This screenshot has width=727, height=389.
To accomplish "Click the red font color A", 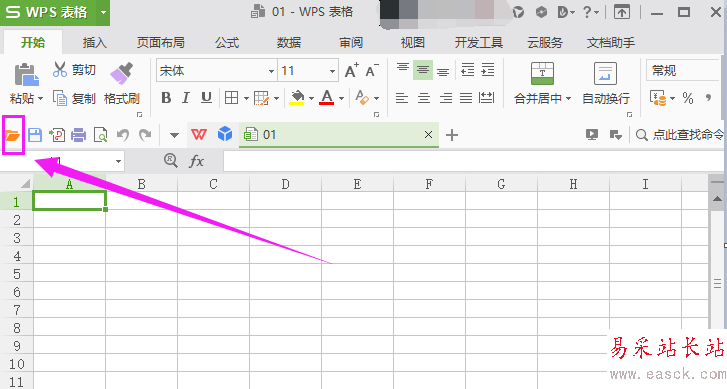I will coord(327,98).
